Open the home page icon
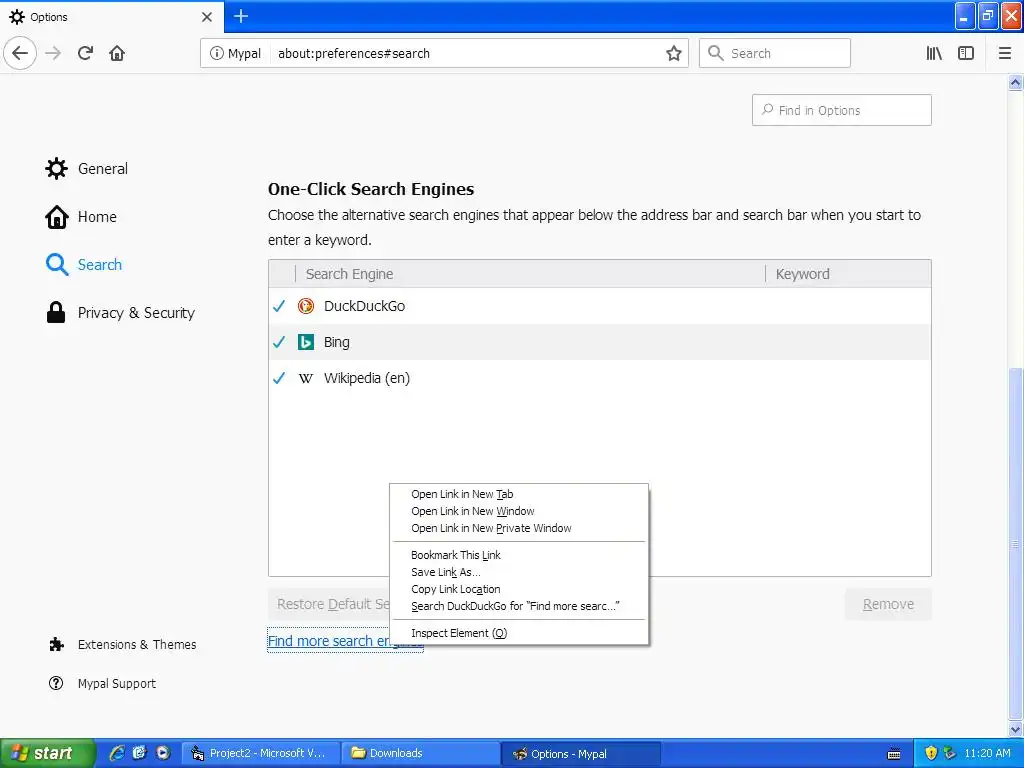 [x=117, y=53]
